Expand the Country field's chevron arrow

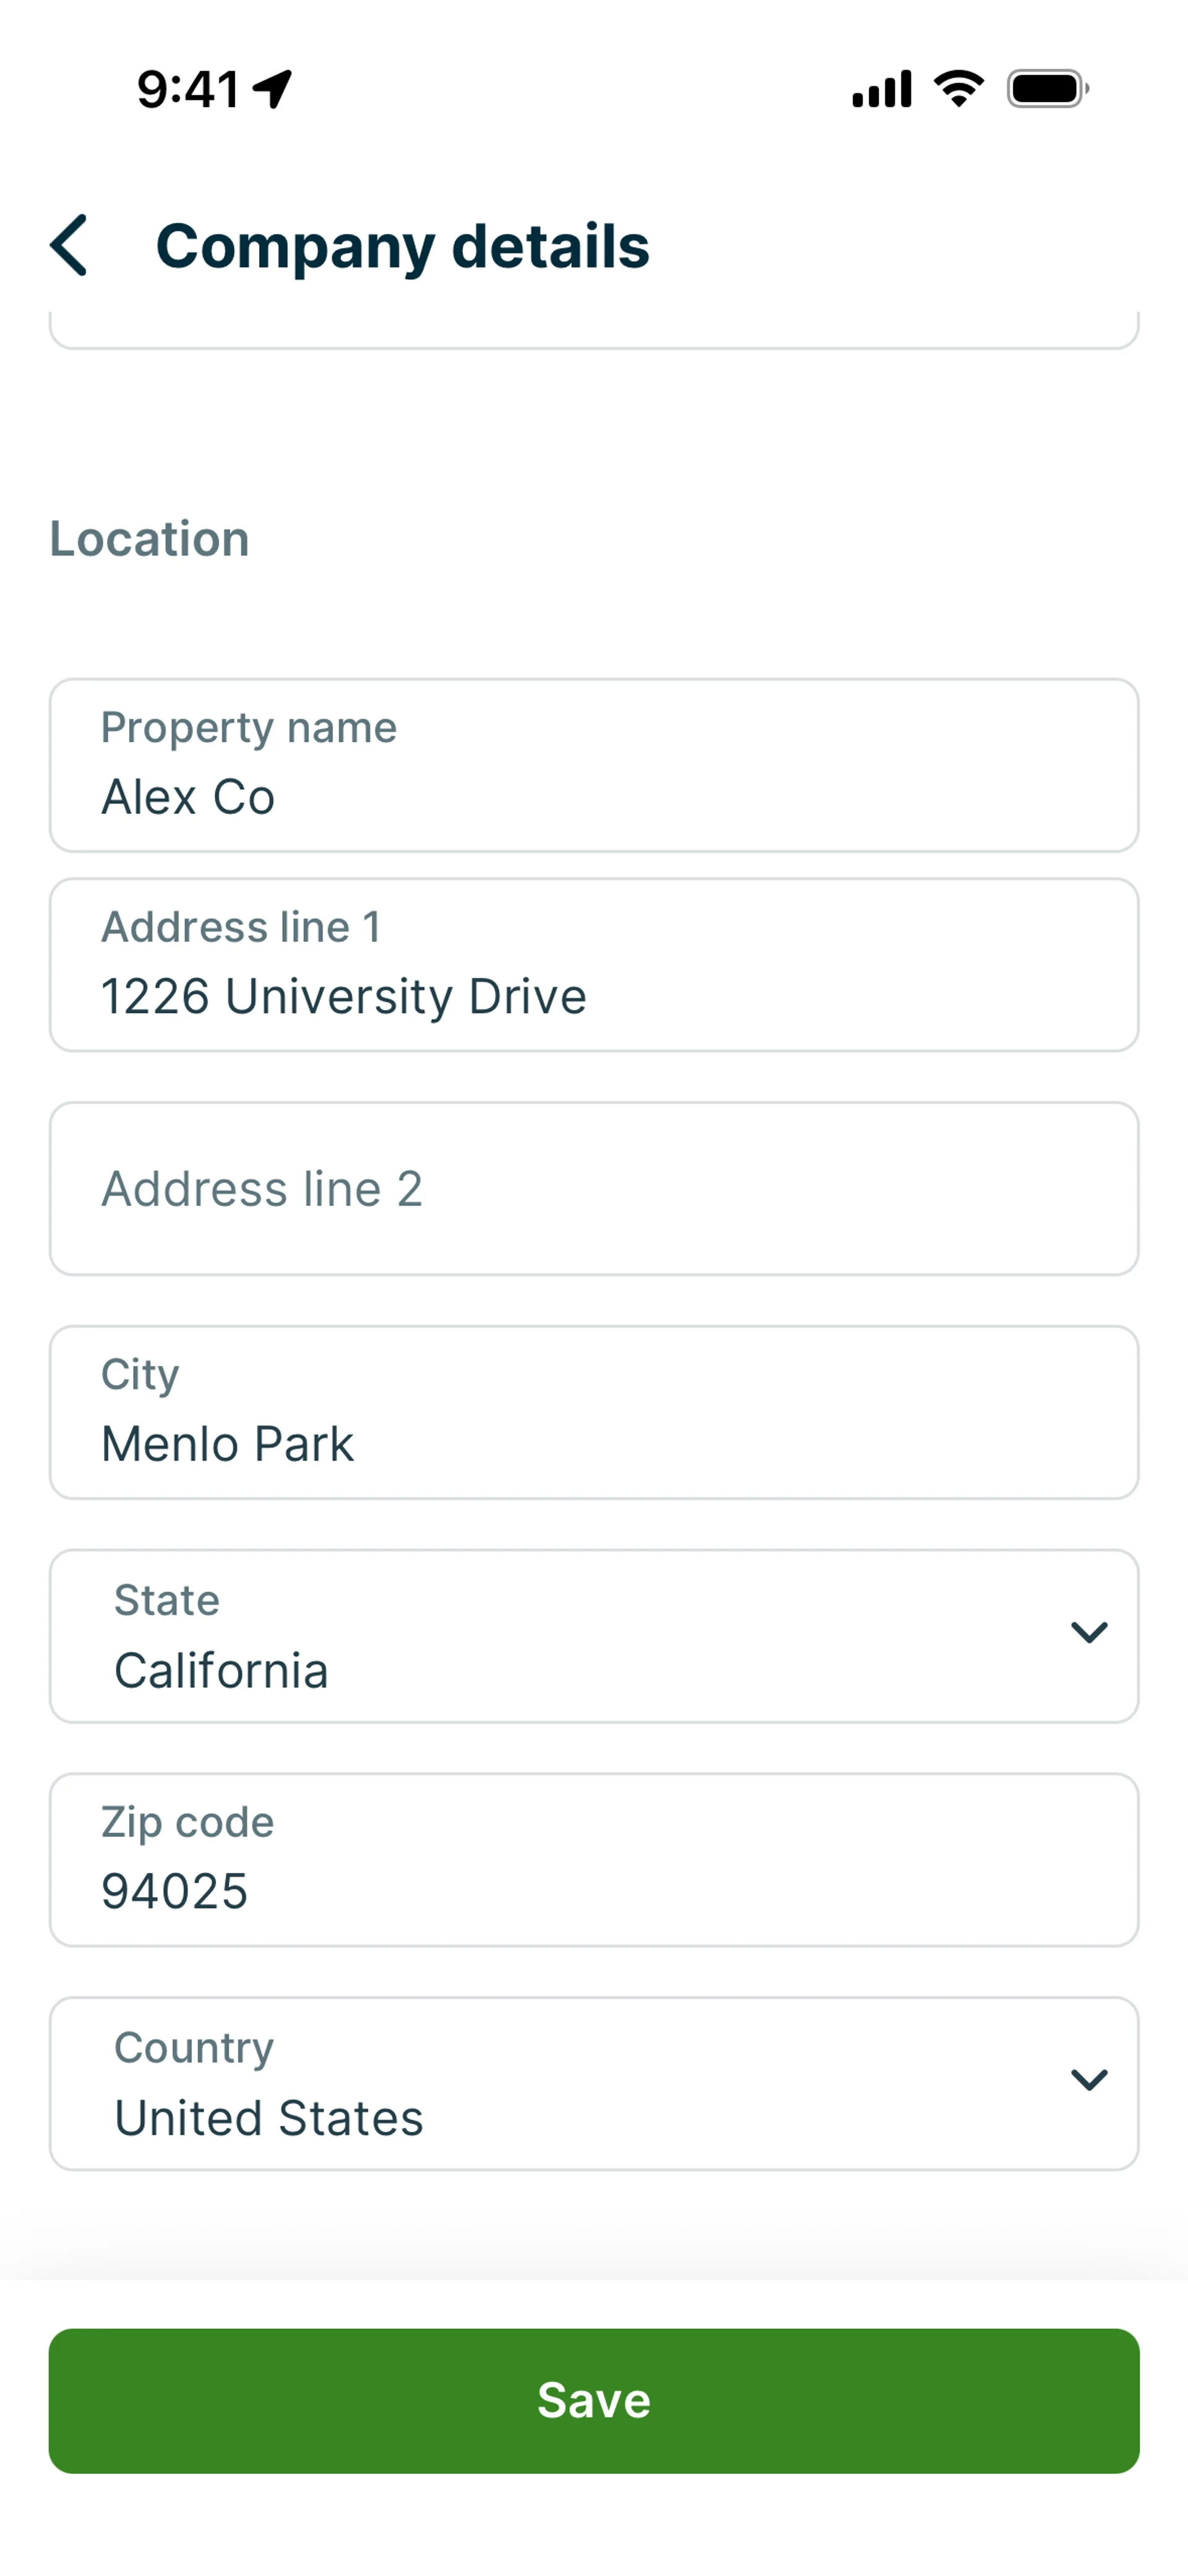coord(1088,2080)
